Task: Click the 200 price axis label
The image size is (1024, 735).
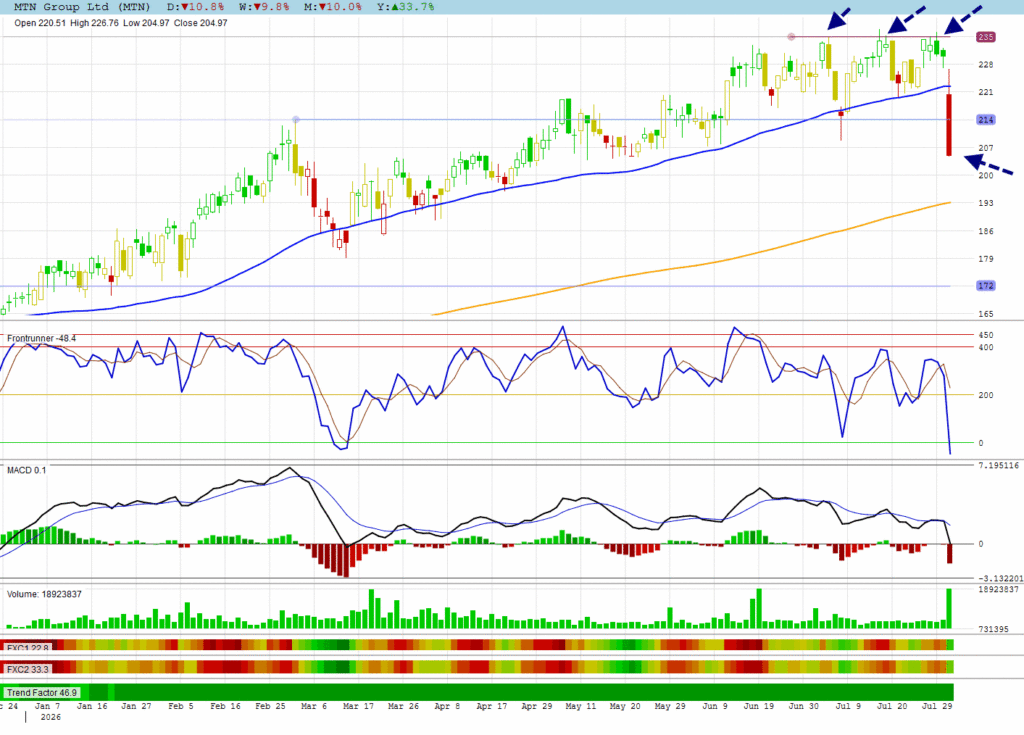Action: pos(985,175)
